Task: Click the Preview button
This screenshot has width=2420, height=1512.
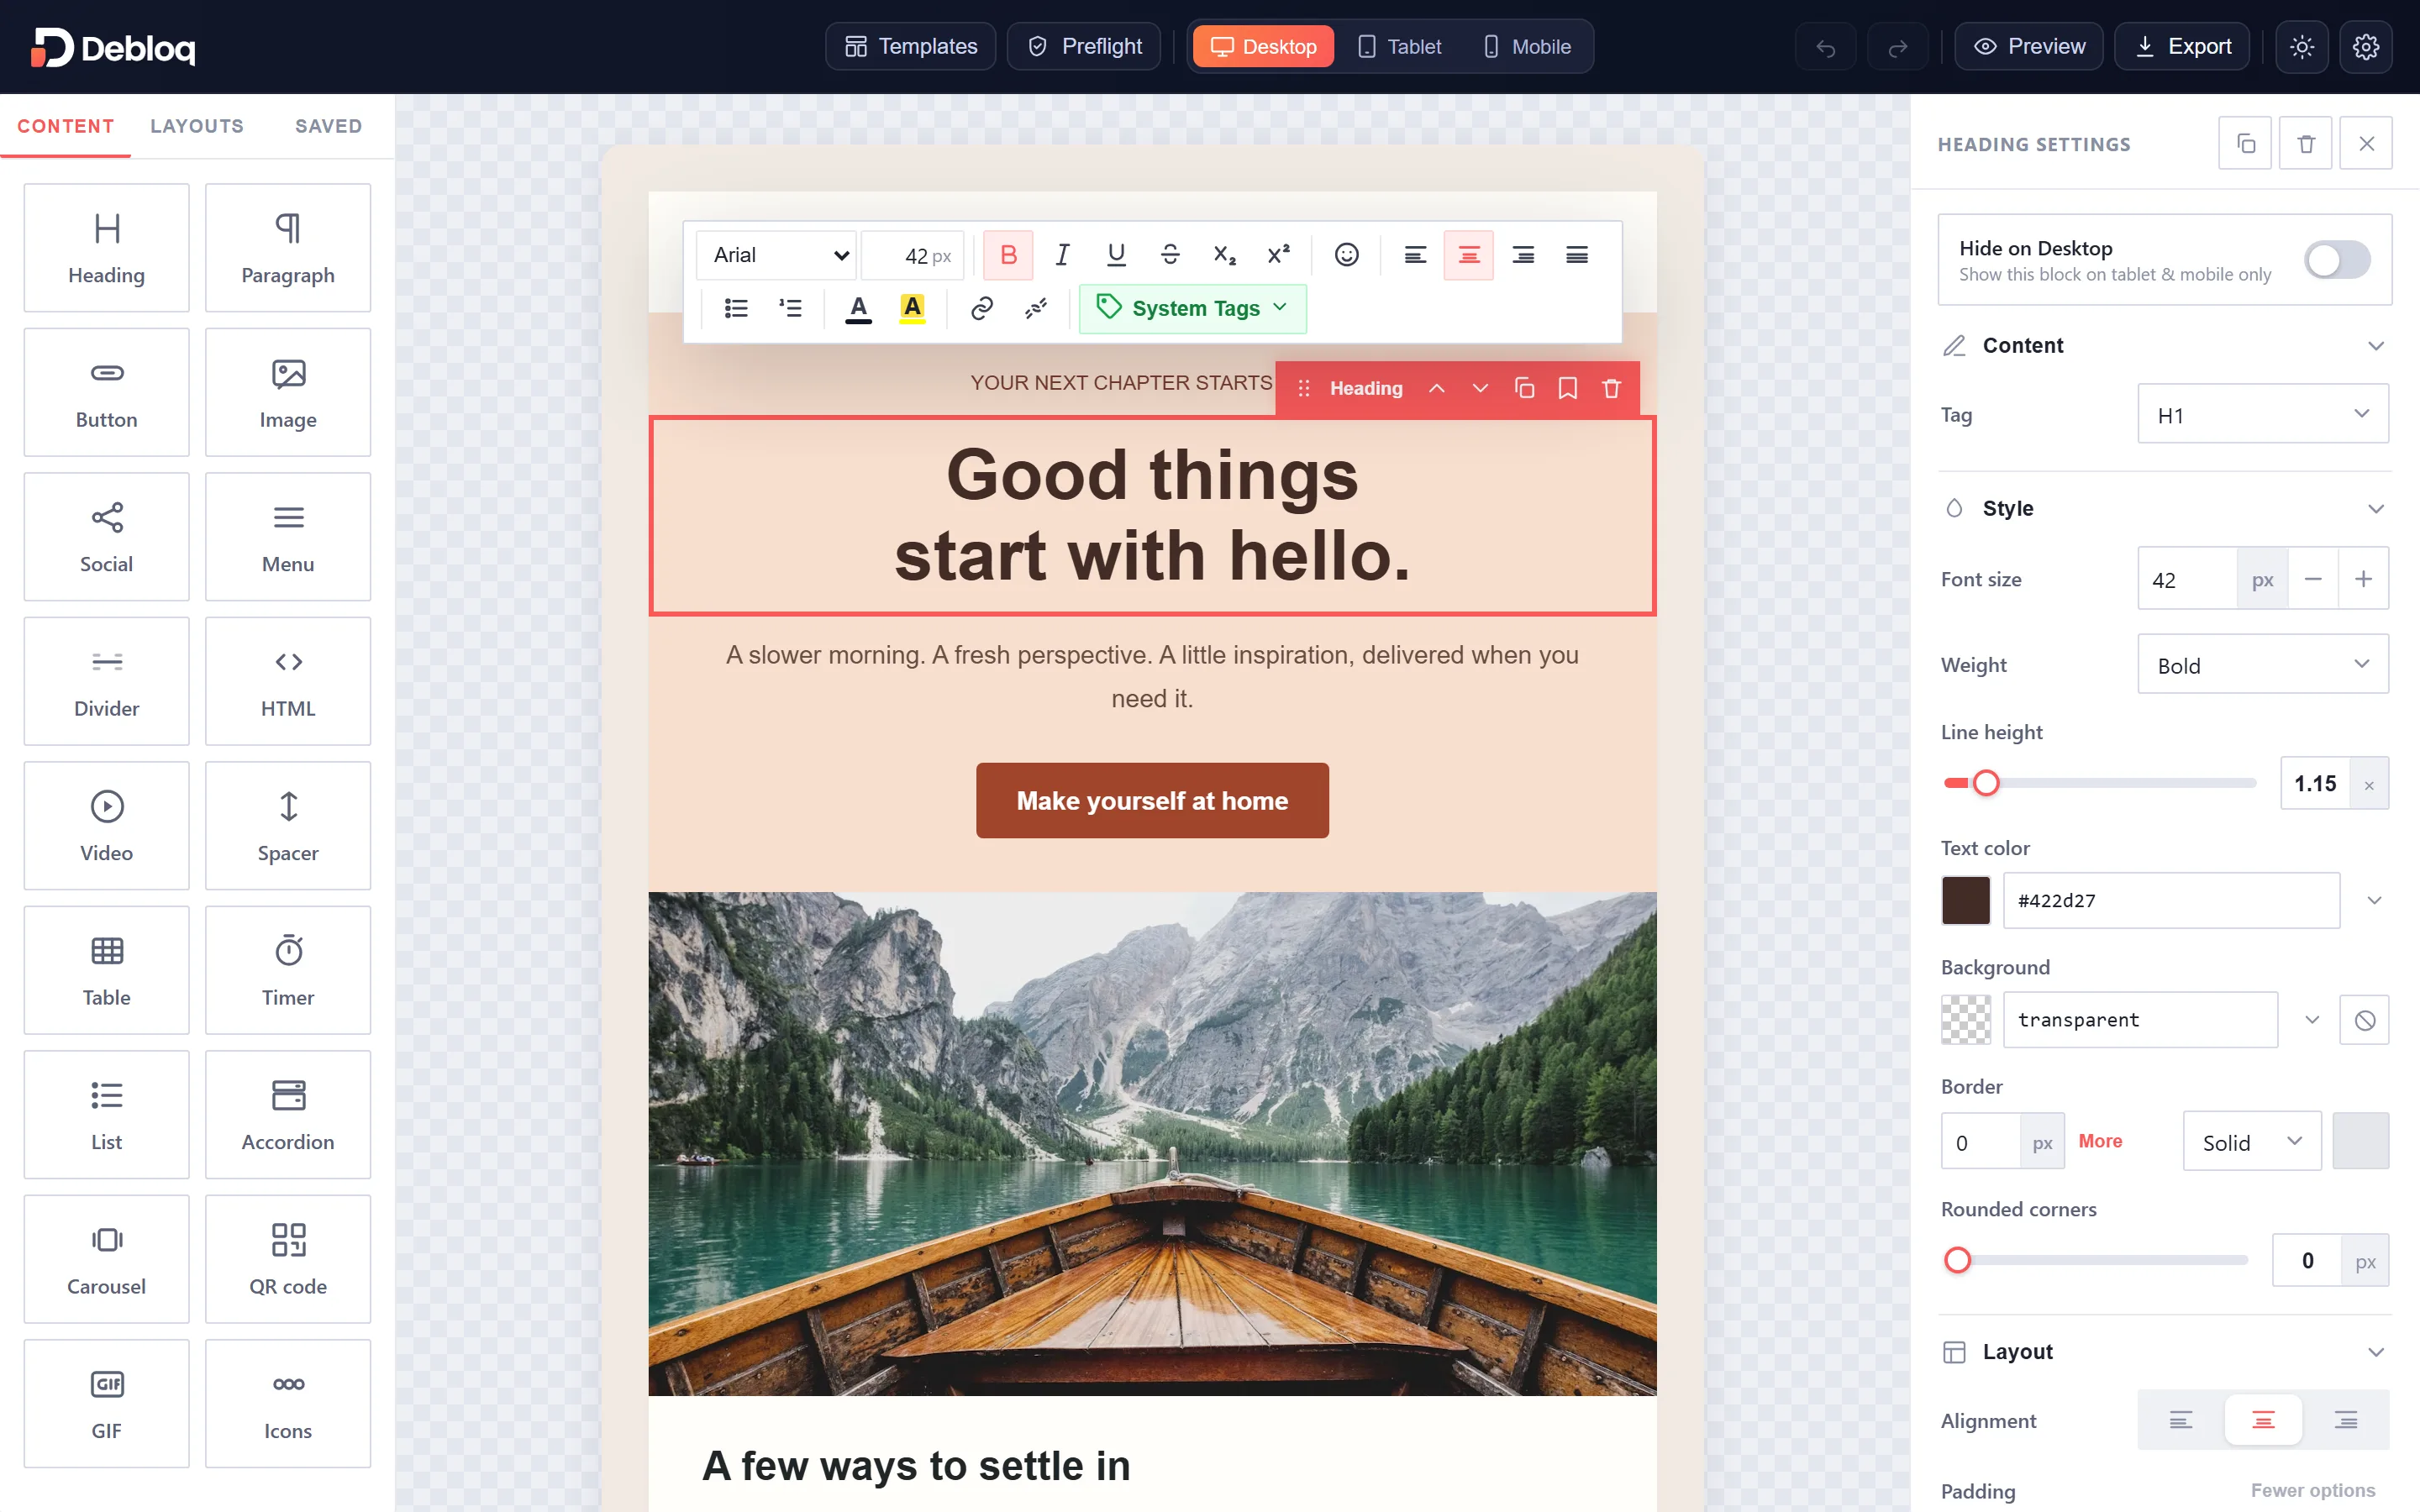Action: pyautogui.click(x=2029, y=47)
